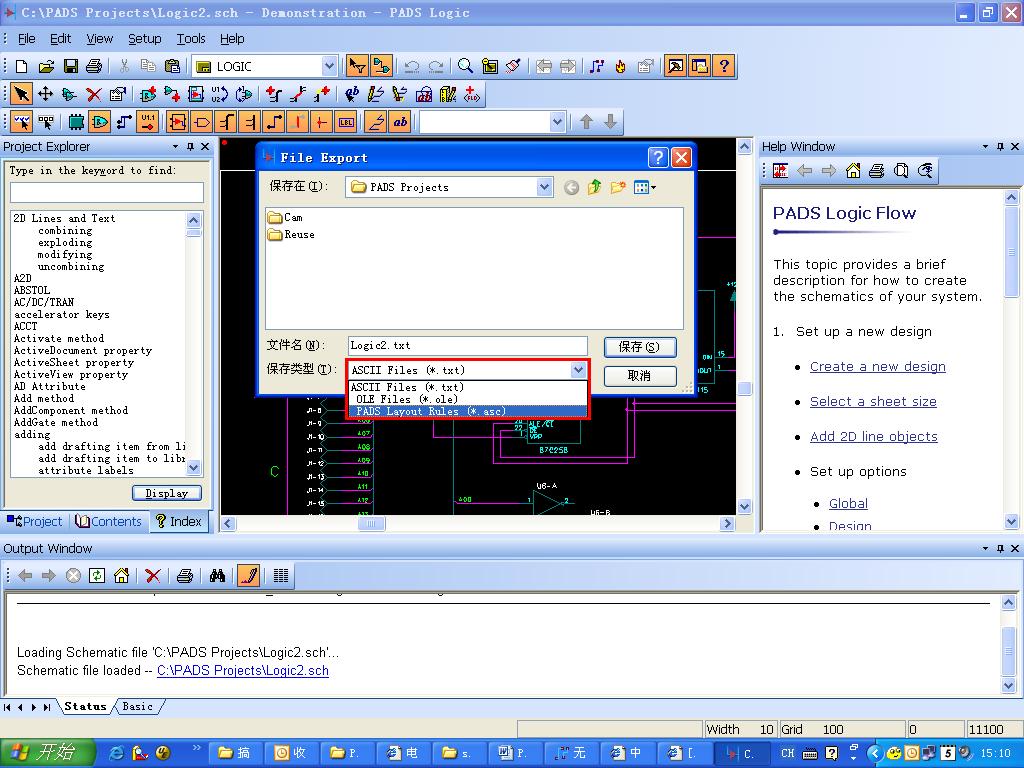
Task: Click Home icon in Help Window toolbar
Action: (853, 171)
